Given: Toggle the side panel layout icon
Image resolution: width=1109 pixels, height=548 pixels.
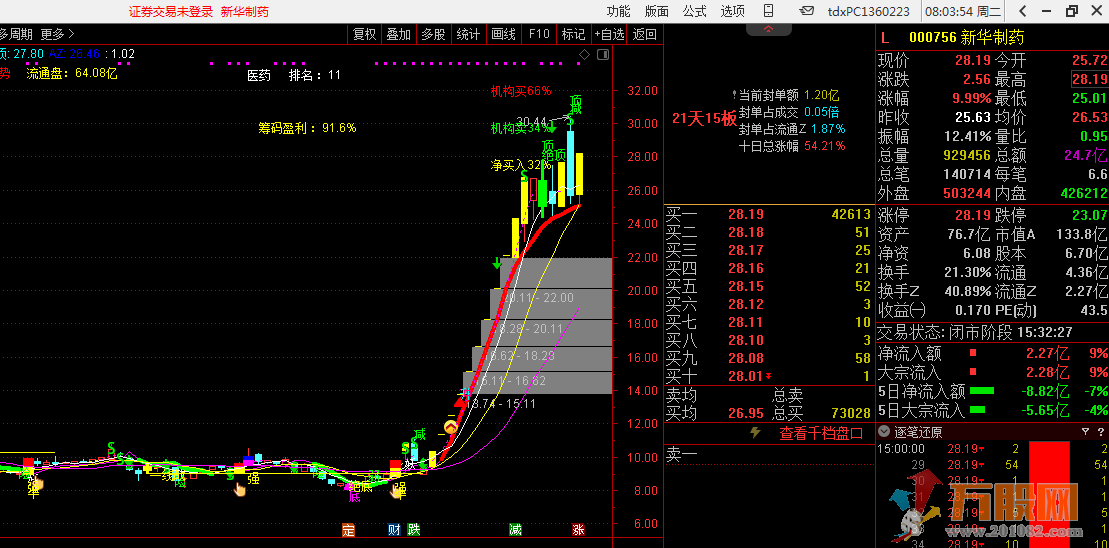Looking at the screenshot, I should [603, 54].
